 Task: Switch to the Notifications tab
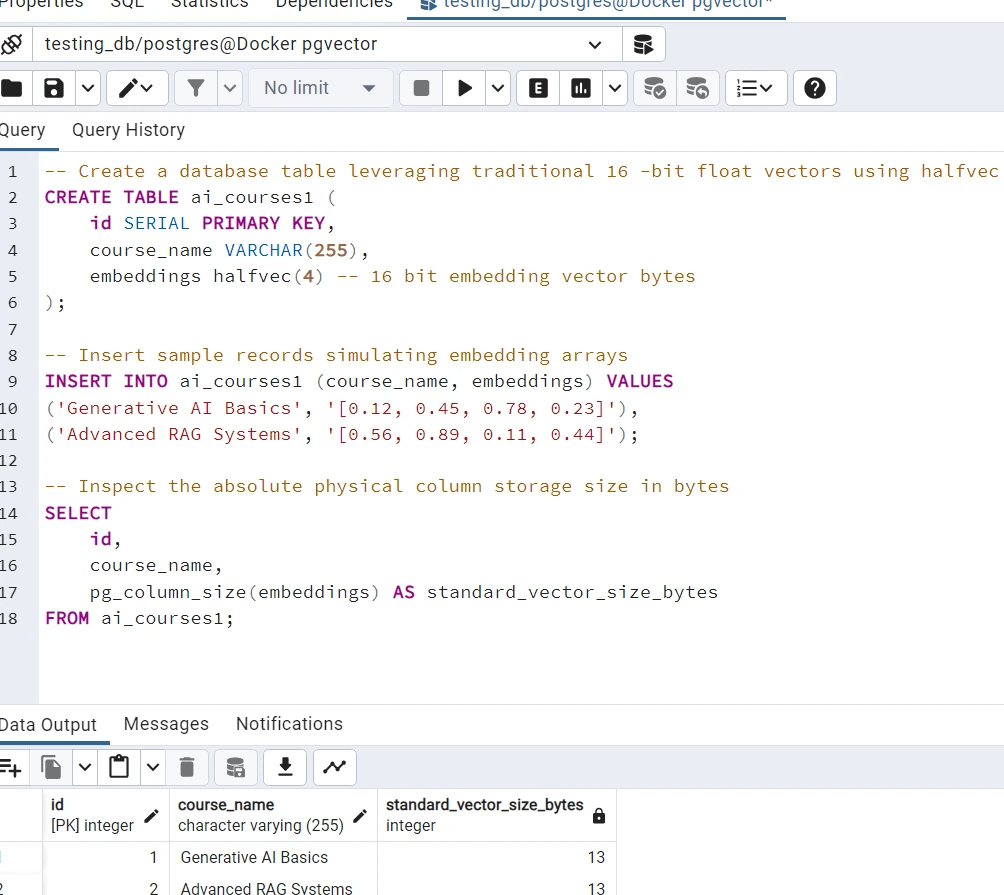(x=289, y=723)
